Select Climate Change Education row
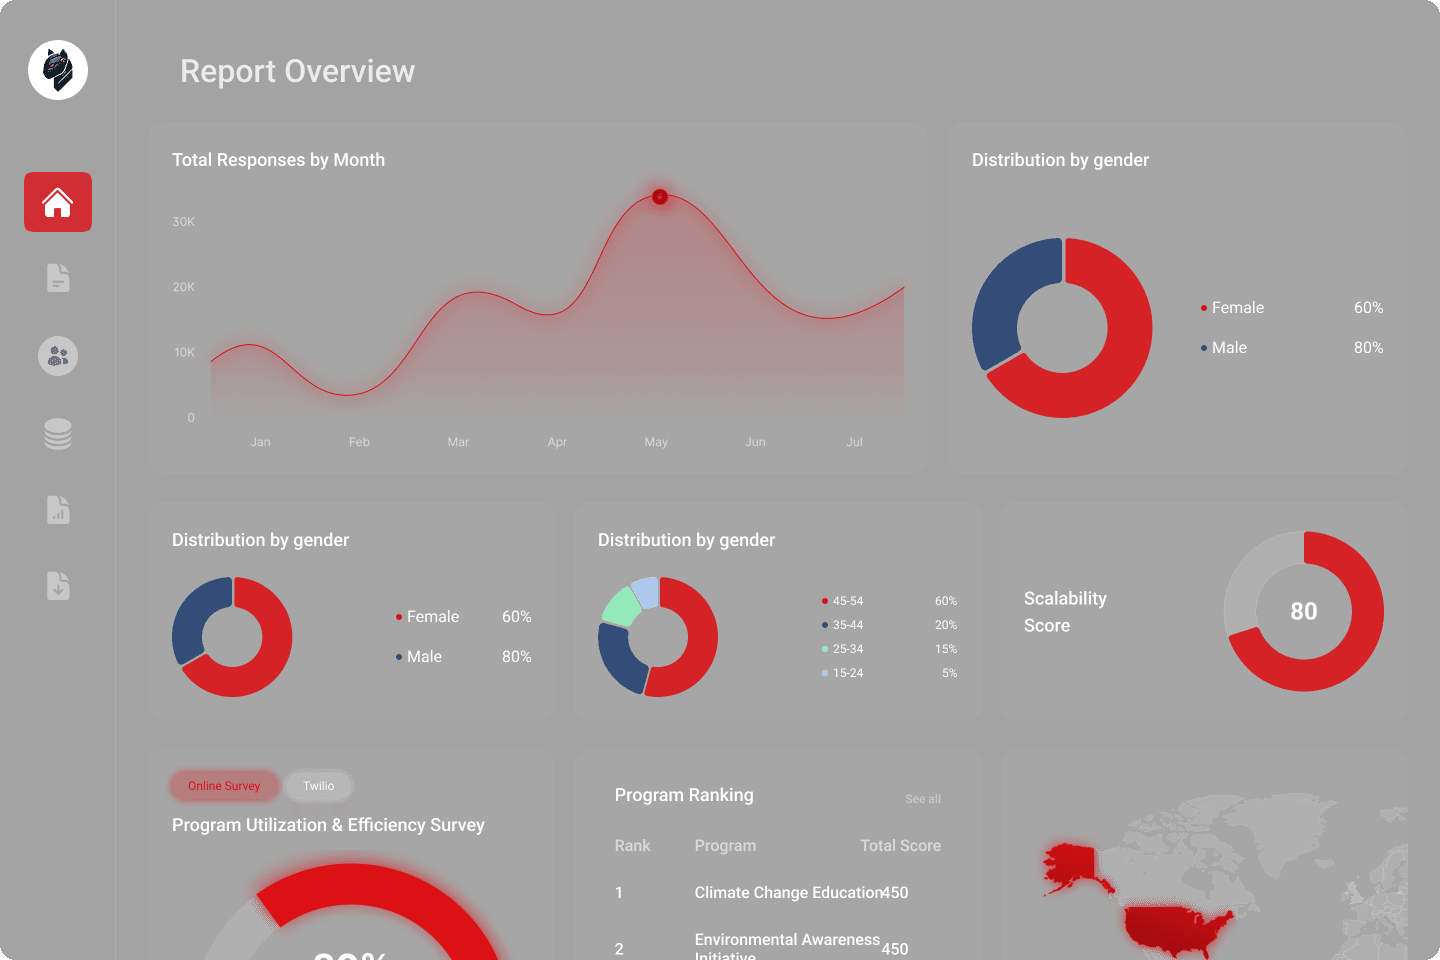Viewport: 1440px width, 960px height. pos(778,893)
